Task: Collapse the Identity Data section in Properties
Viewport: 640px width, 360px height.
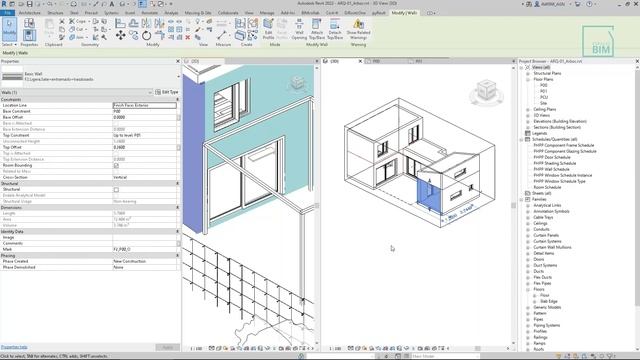Action: click(178, 231)
